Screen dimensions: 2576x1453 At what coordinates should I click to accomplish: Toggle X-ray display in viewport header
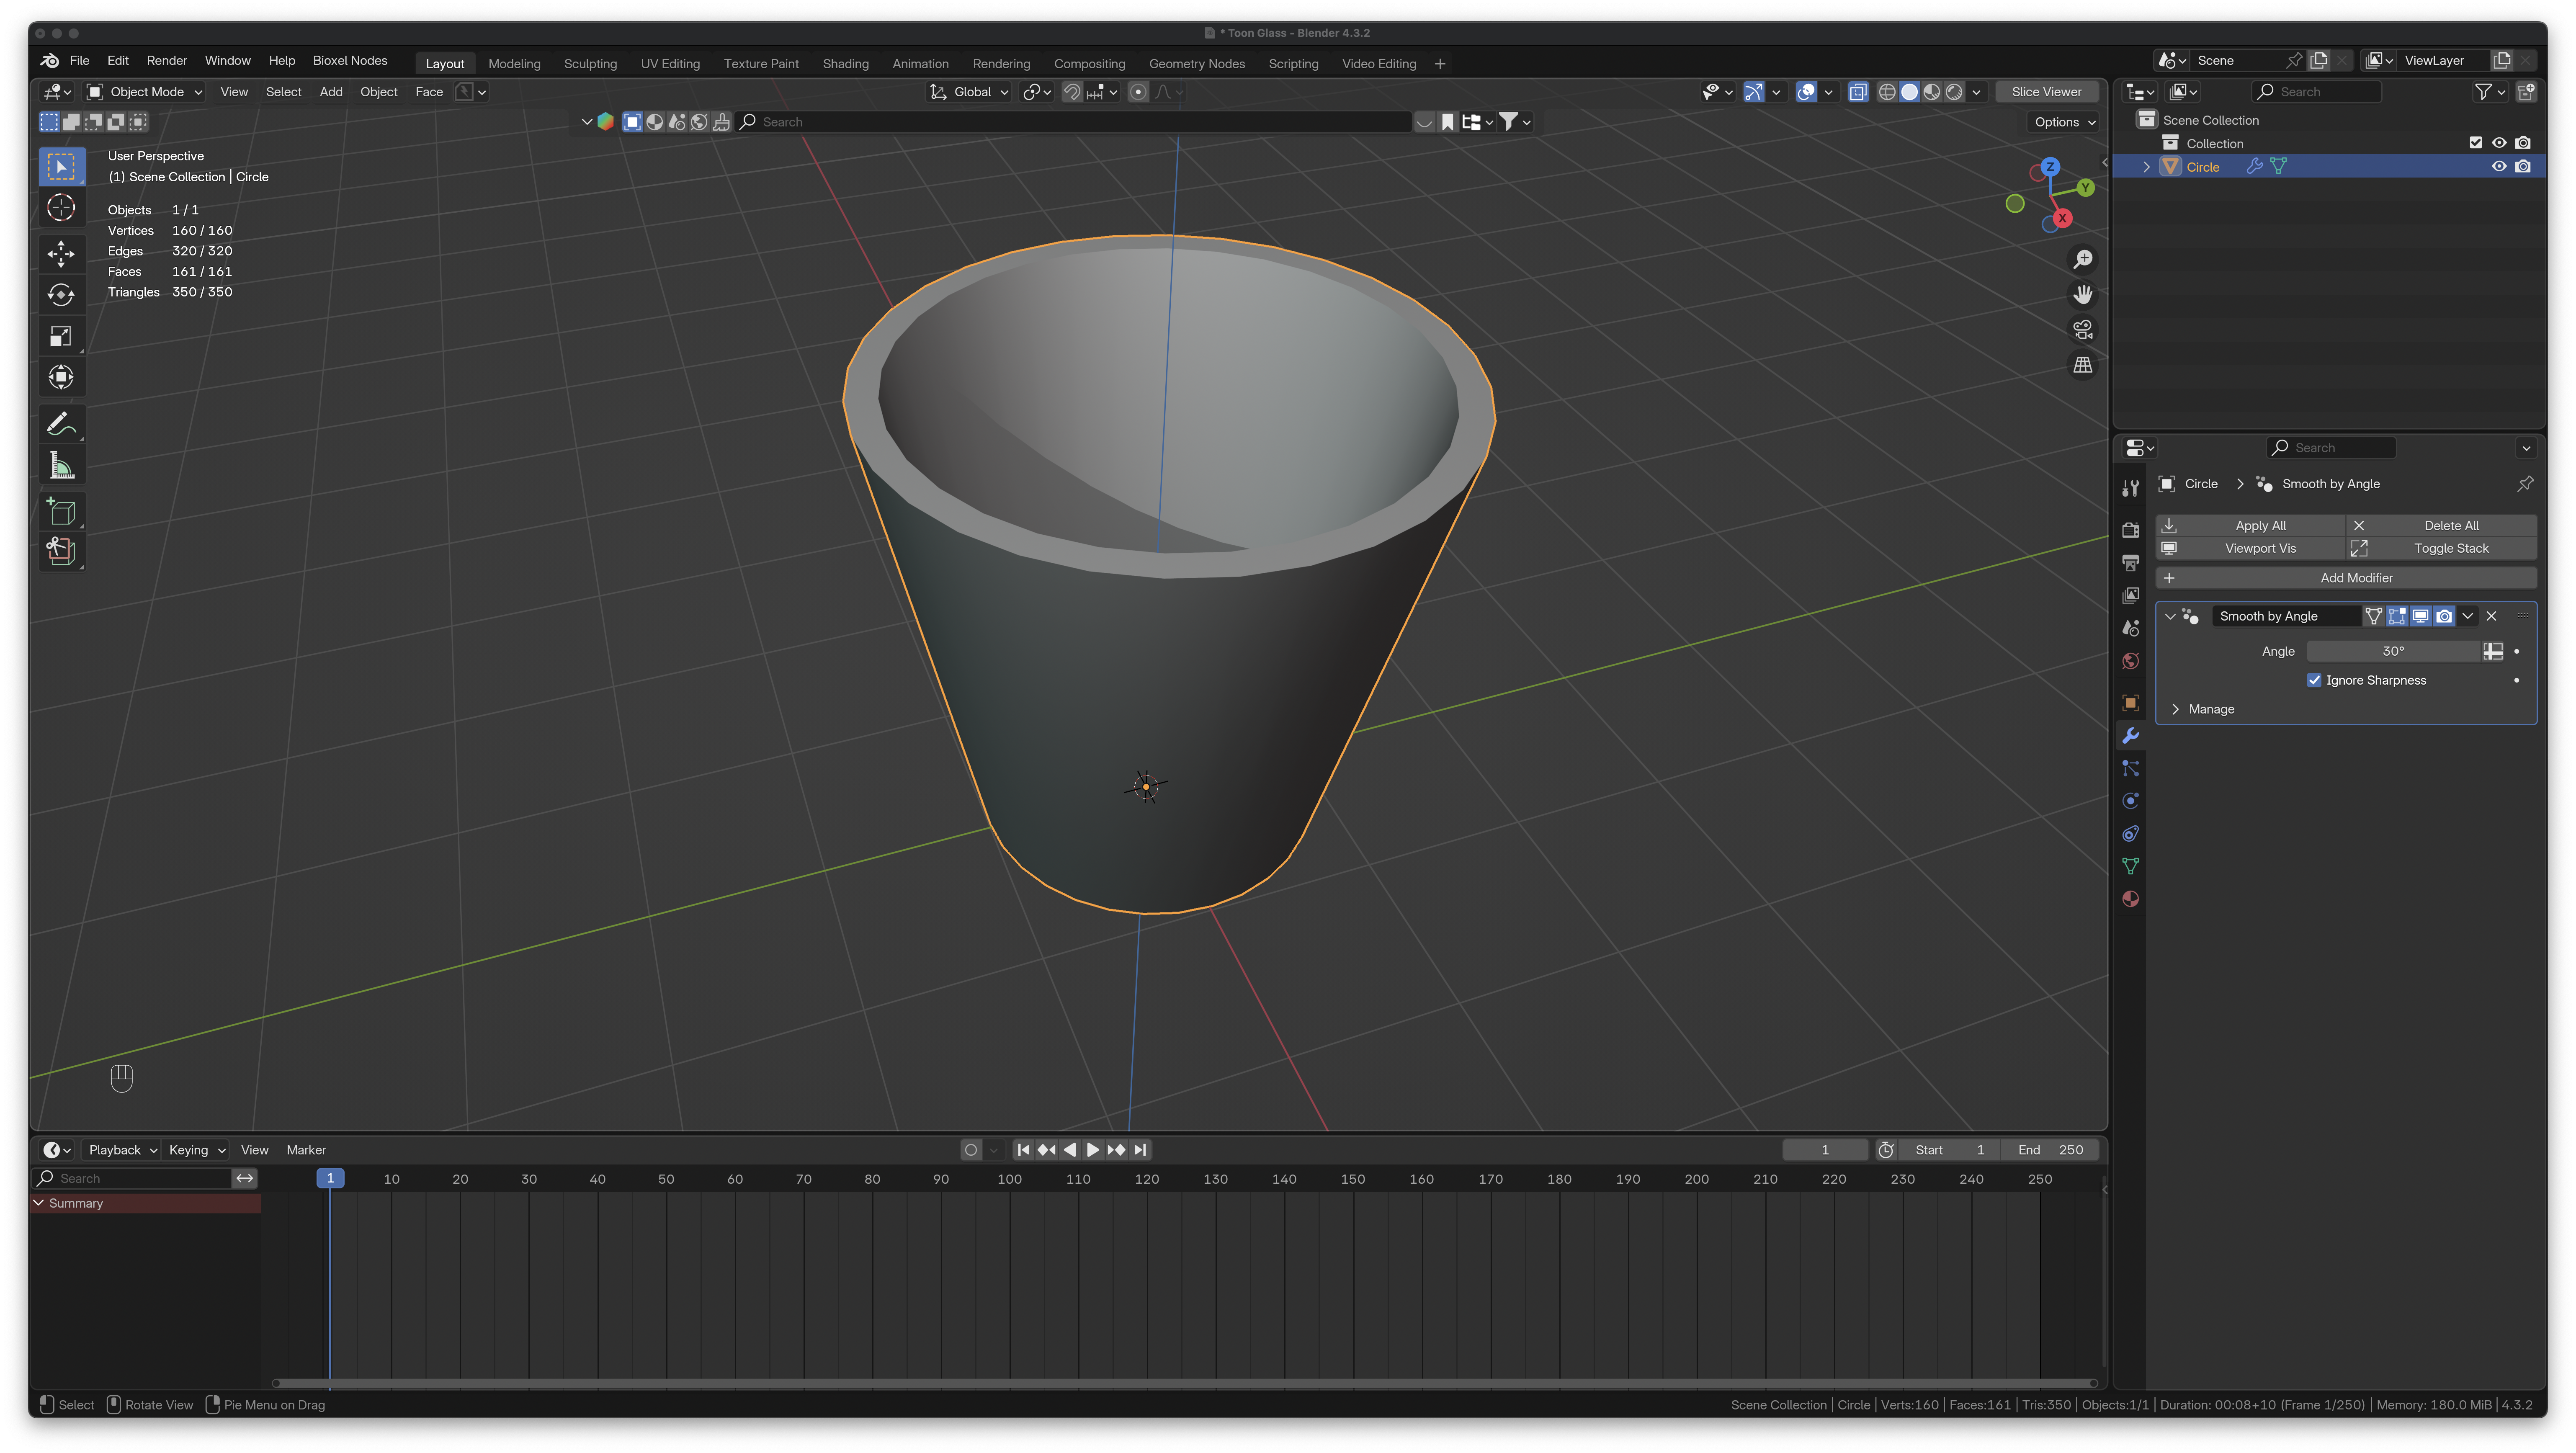click(x=1858, y=92)
